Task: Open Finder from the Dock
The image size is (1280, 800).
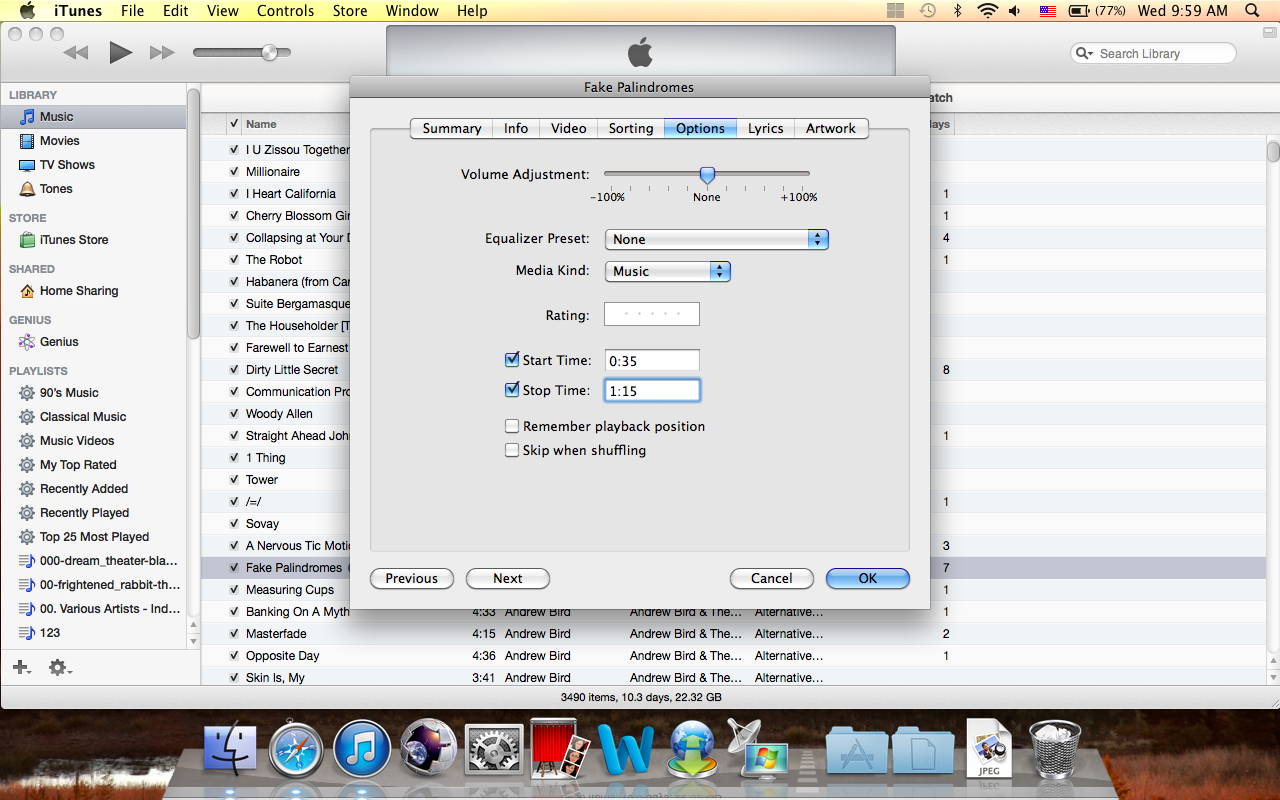Action: click(x=230, y=749)
